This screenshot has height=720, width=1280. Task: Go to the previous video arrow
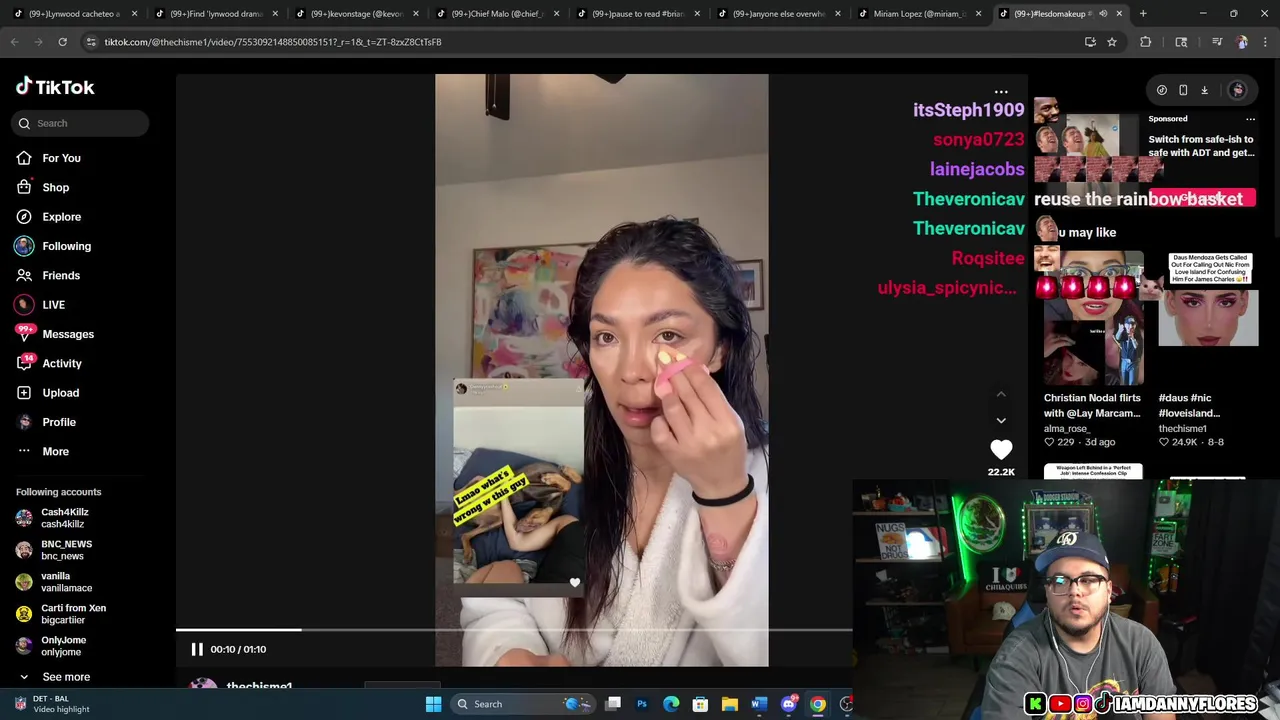point(1001,394)
